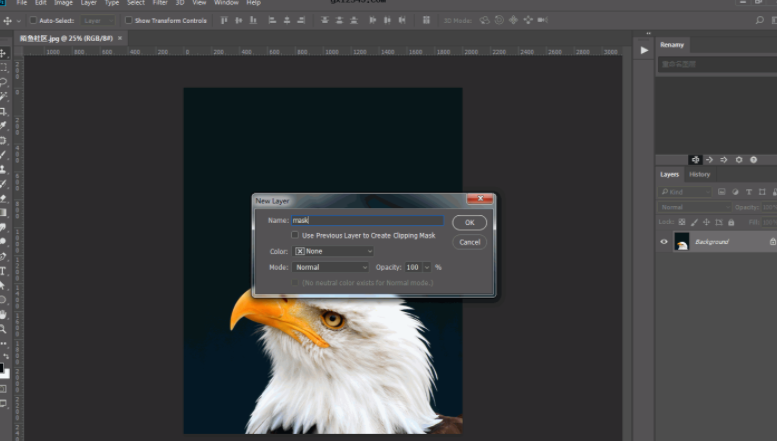Select the Eyedropper tool
Viewport: 777px width, 441px height.
(x=3, y=125)
